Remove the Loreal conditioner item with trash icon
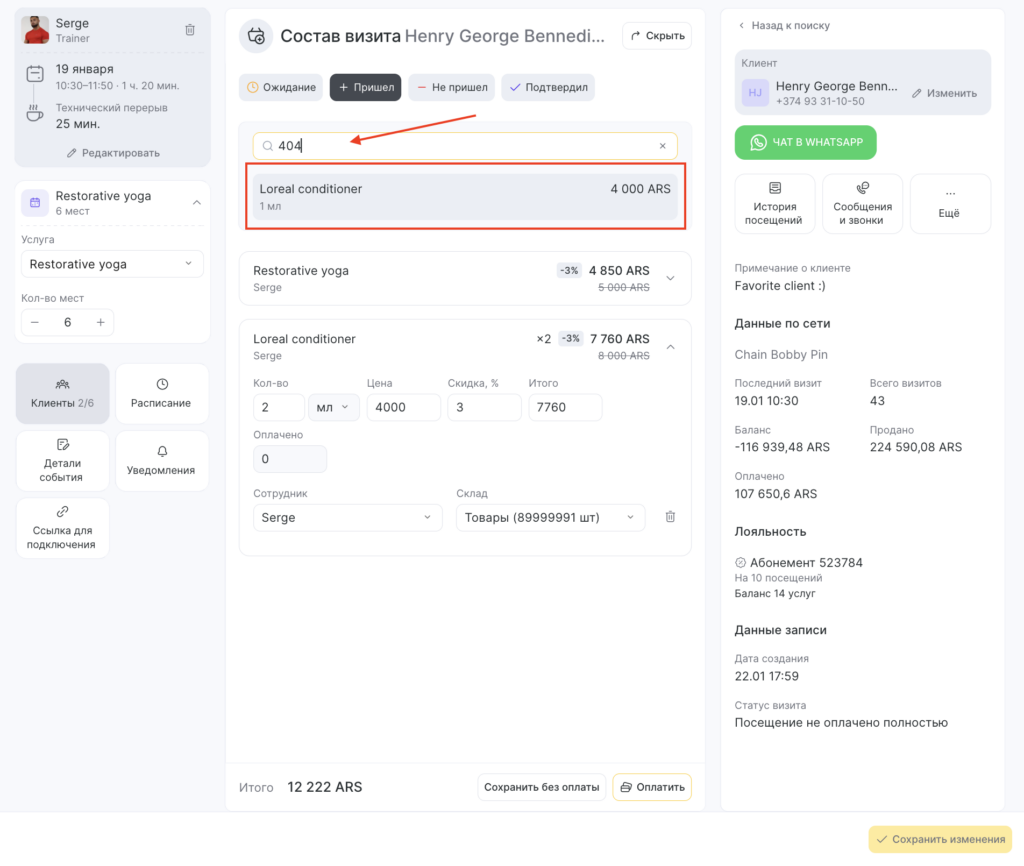 click(x=670, y=517)
